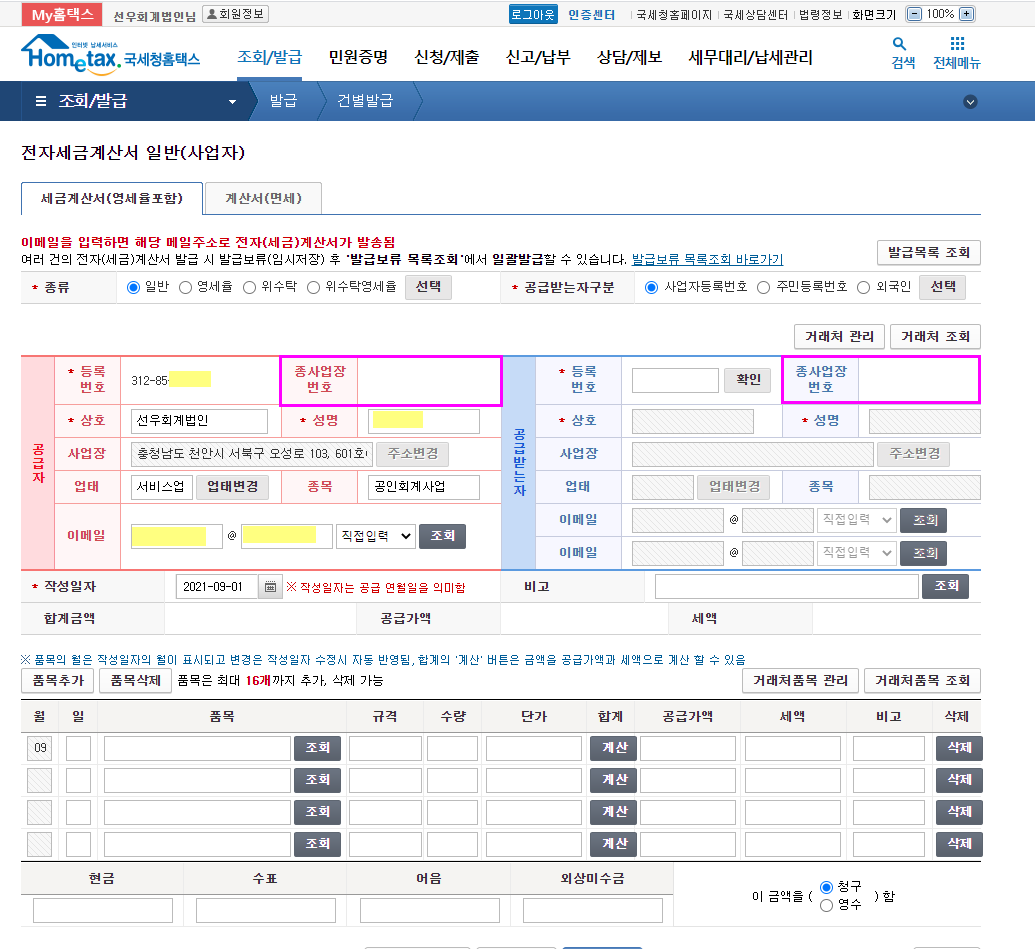Open calendar picker for 작성일자

270,587
